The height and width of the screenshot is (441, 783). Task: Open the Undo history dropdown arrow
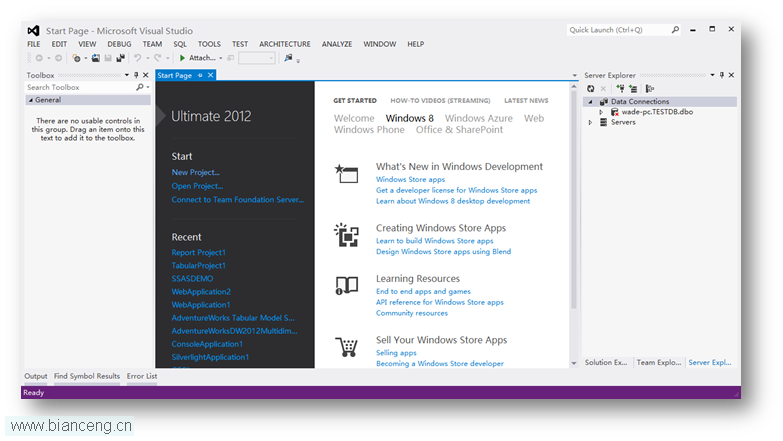pos(147,58)
